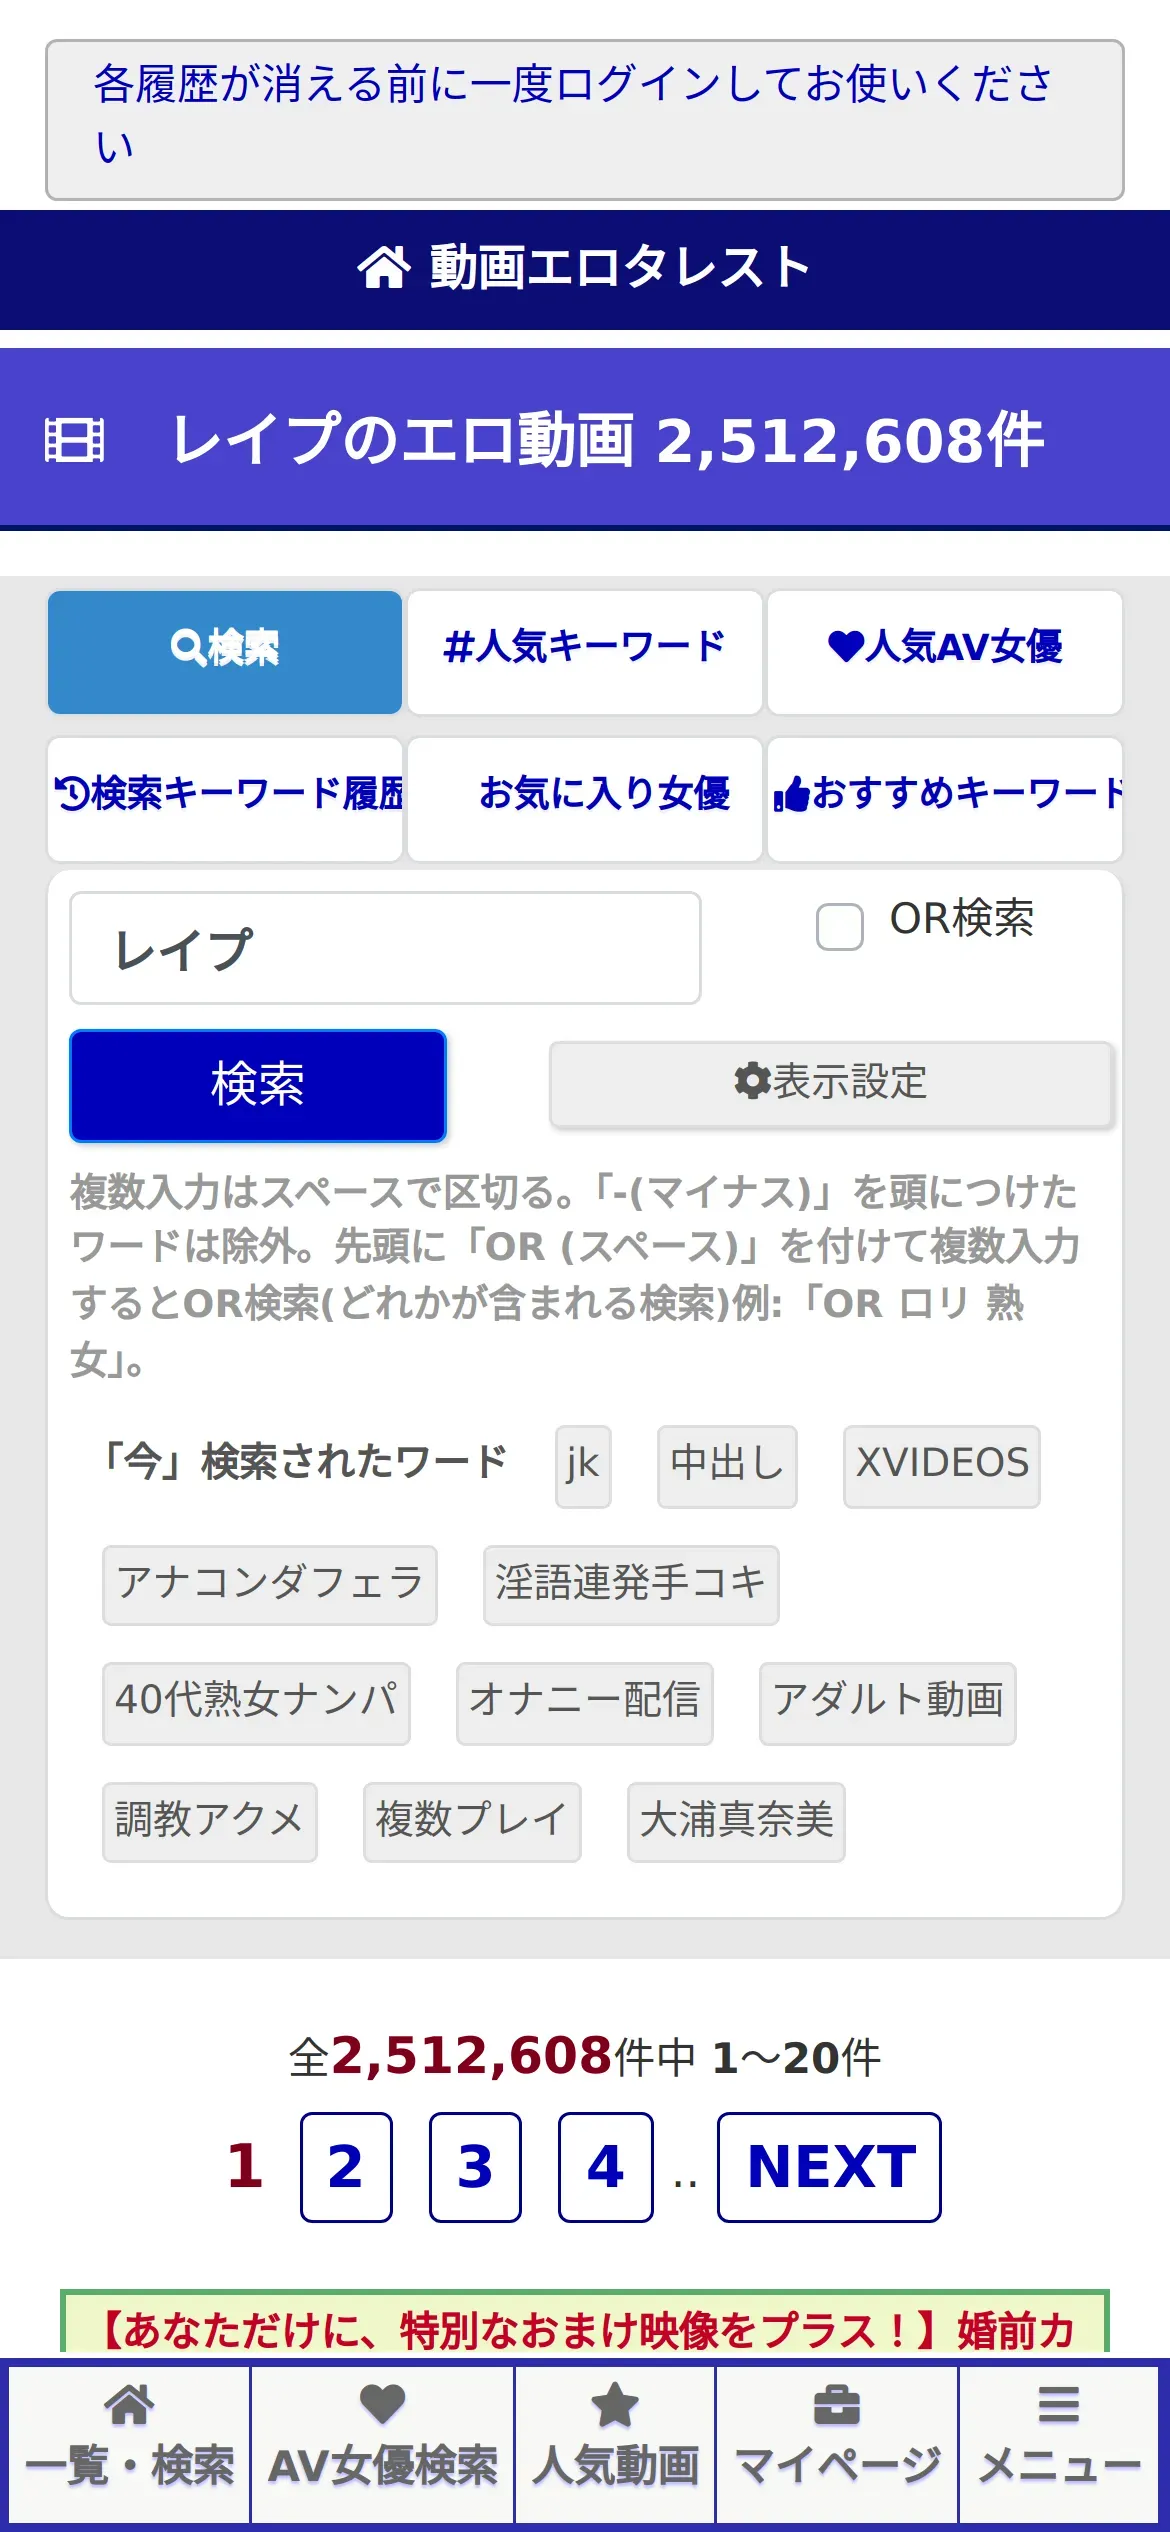This screenshot has height=2532, width=1170.
Task: Open 人気動画 star icon in bottom bar
Action: pyautogui.click(x=615, y=2405)
